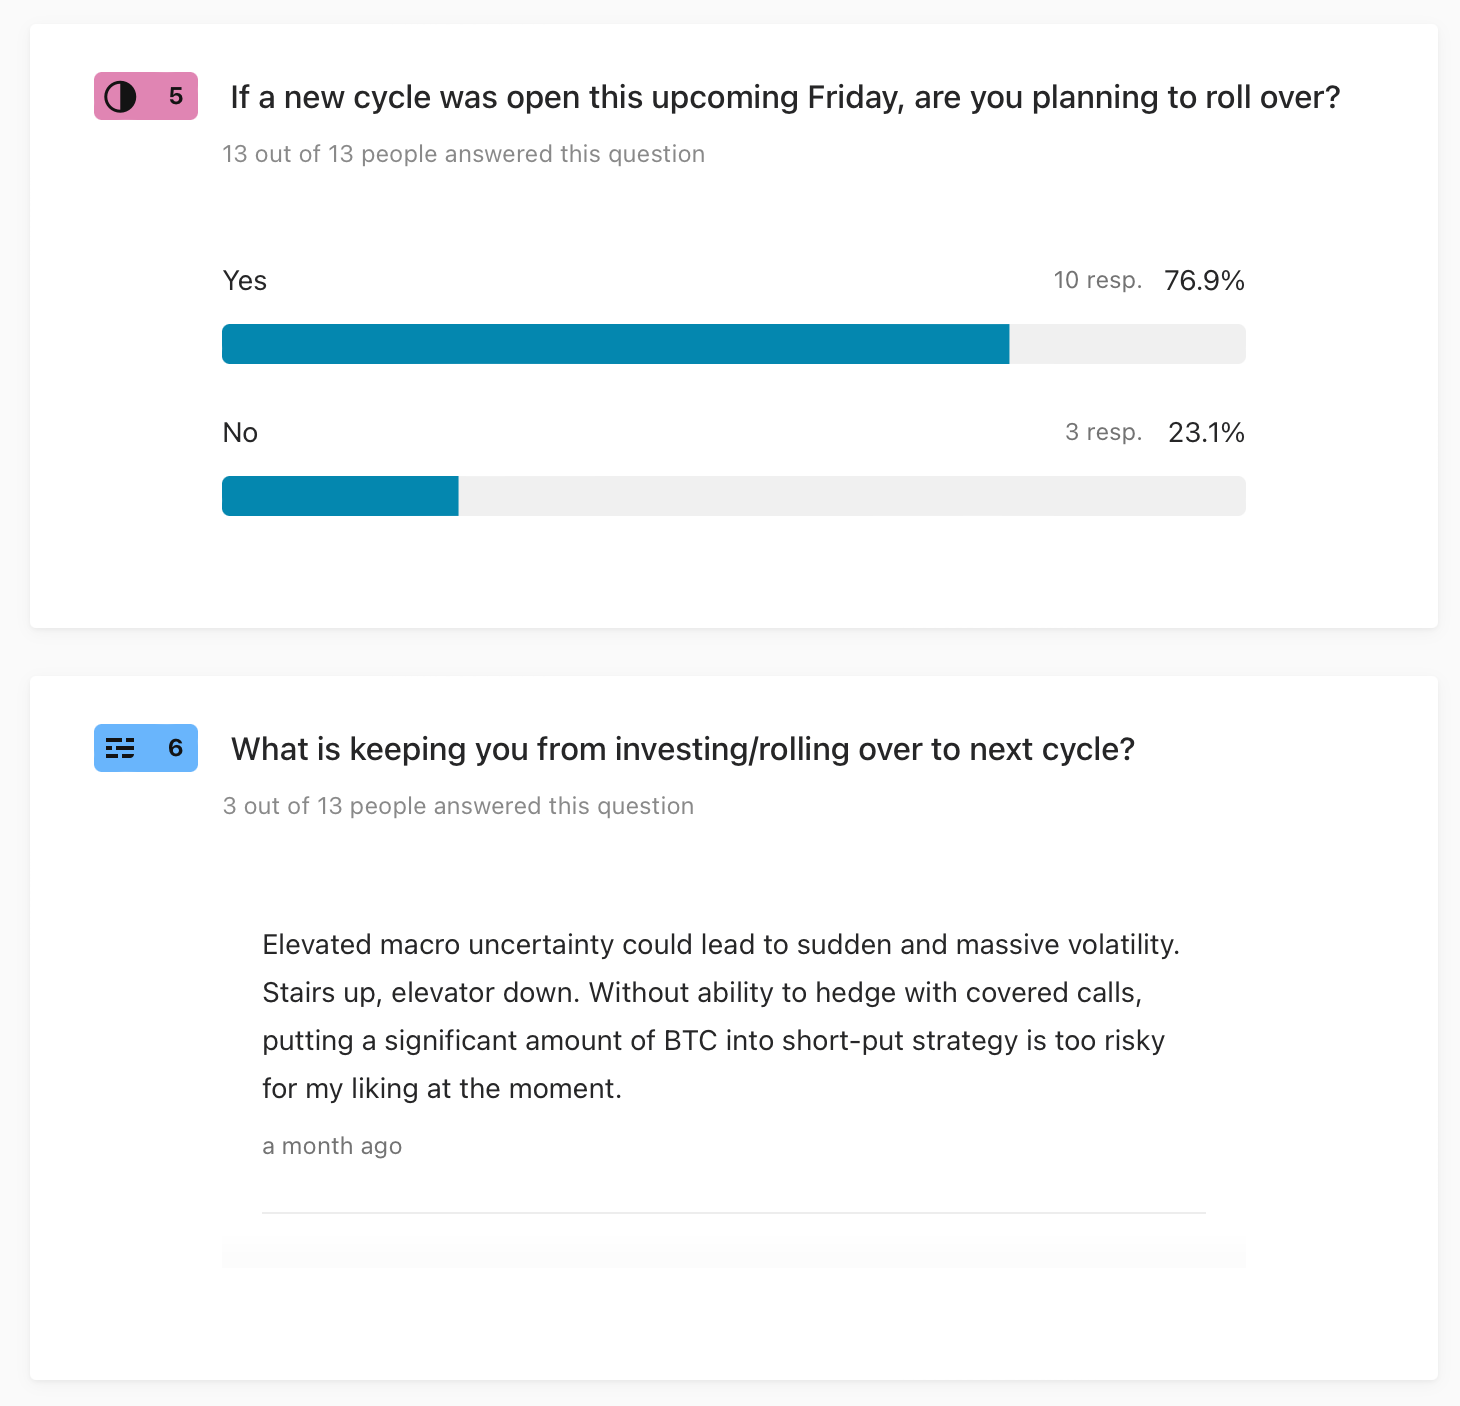Click the pink question 5 badge number
Viewport: 1460px width, 1406px height.
click(176, 96)
